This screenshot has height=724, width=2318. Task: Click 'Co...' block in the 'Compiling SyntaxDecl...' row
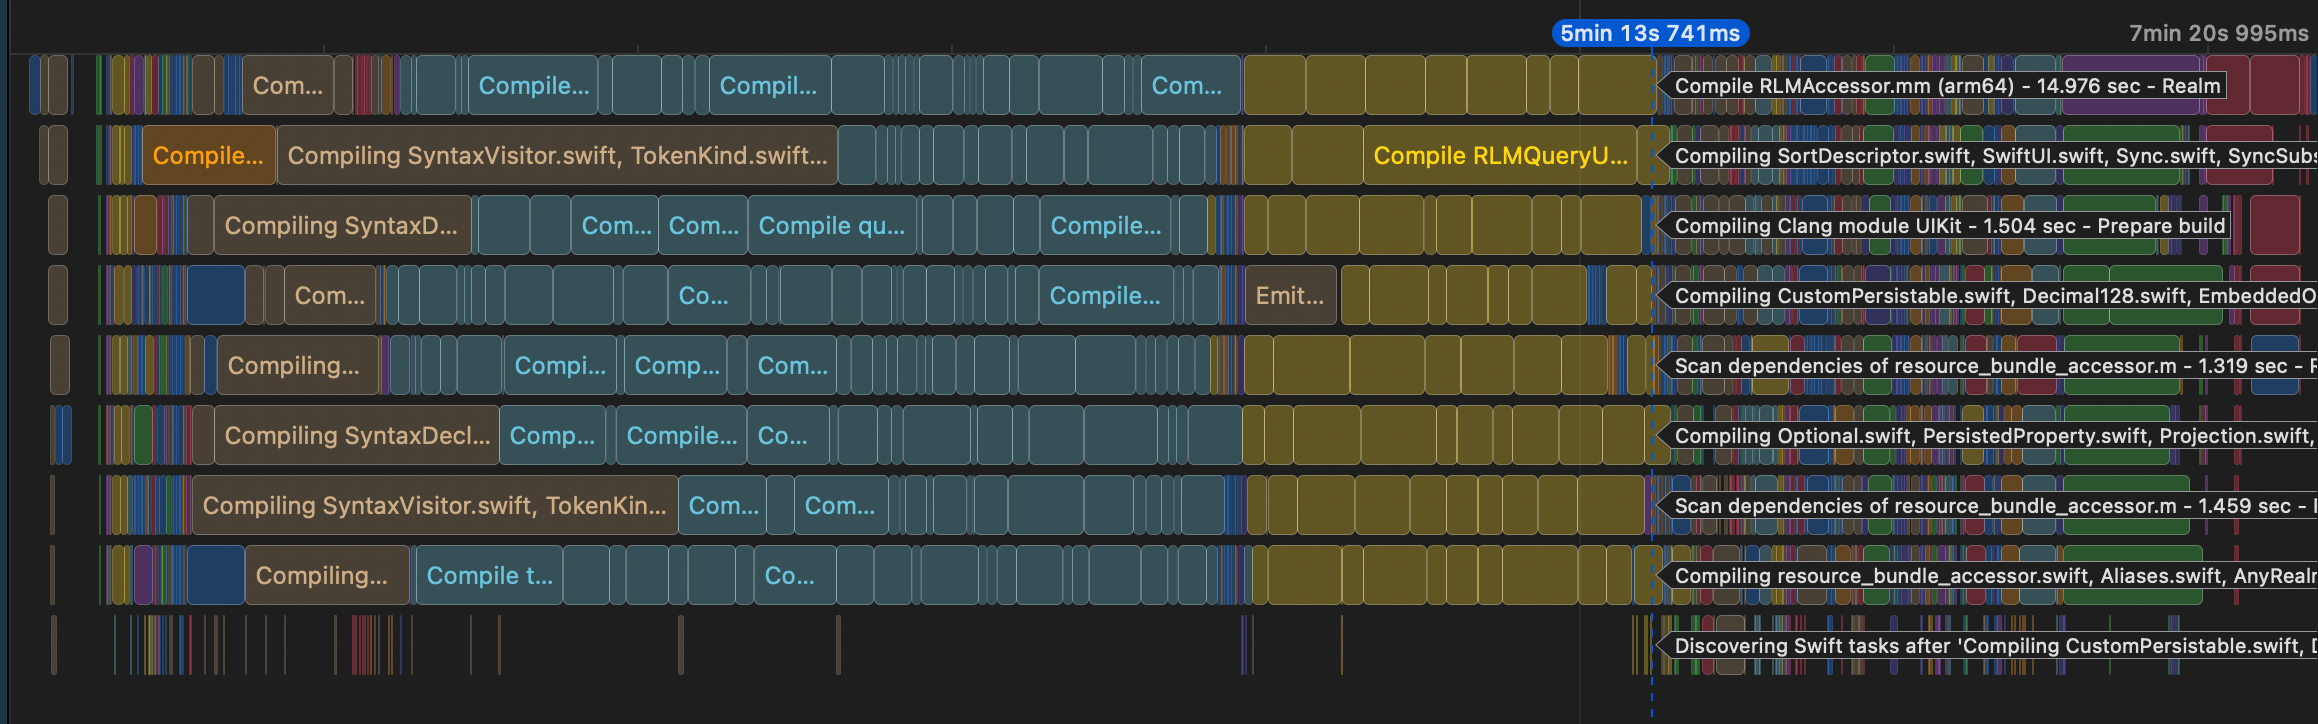[788, 435]
